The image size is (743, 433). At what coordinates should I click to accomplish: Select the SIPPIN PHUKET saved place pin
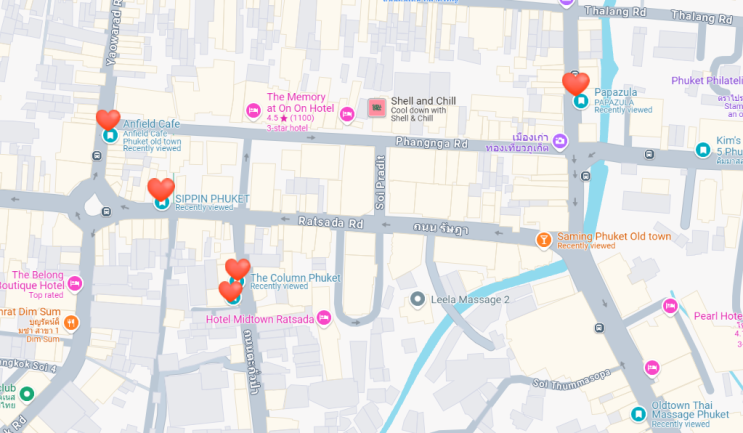(162, 203)
